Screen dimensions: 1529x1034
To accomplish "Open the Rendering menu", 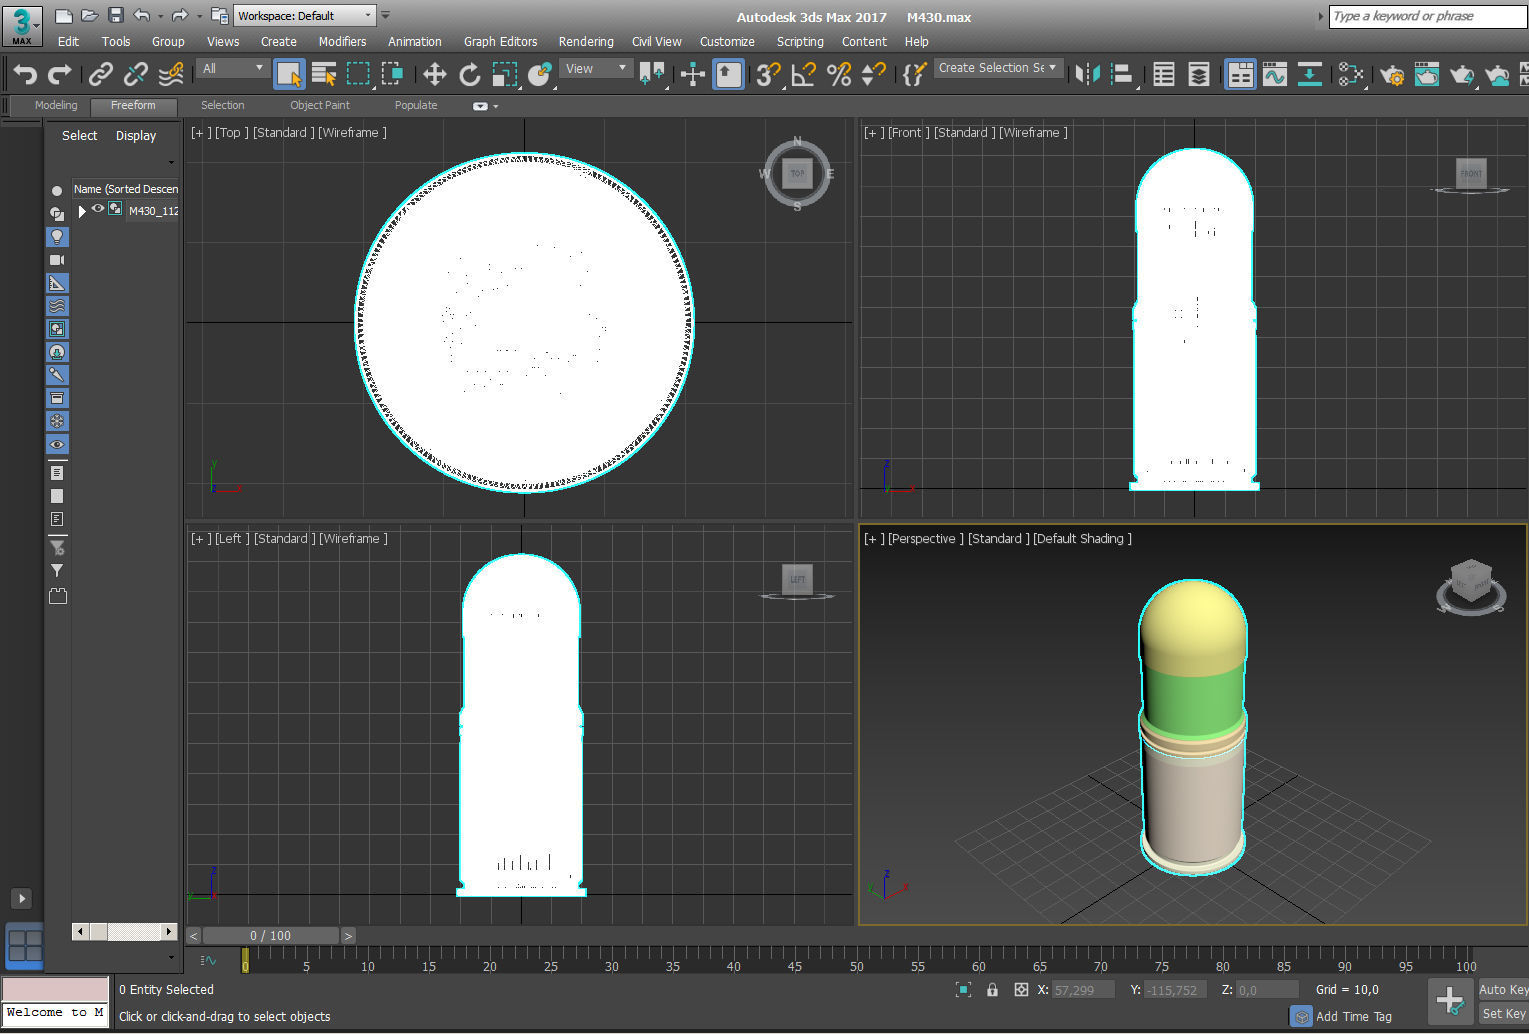I will point(586,42).
